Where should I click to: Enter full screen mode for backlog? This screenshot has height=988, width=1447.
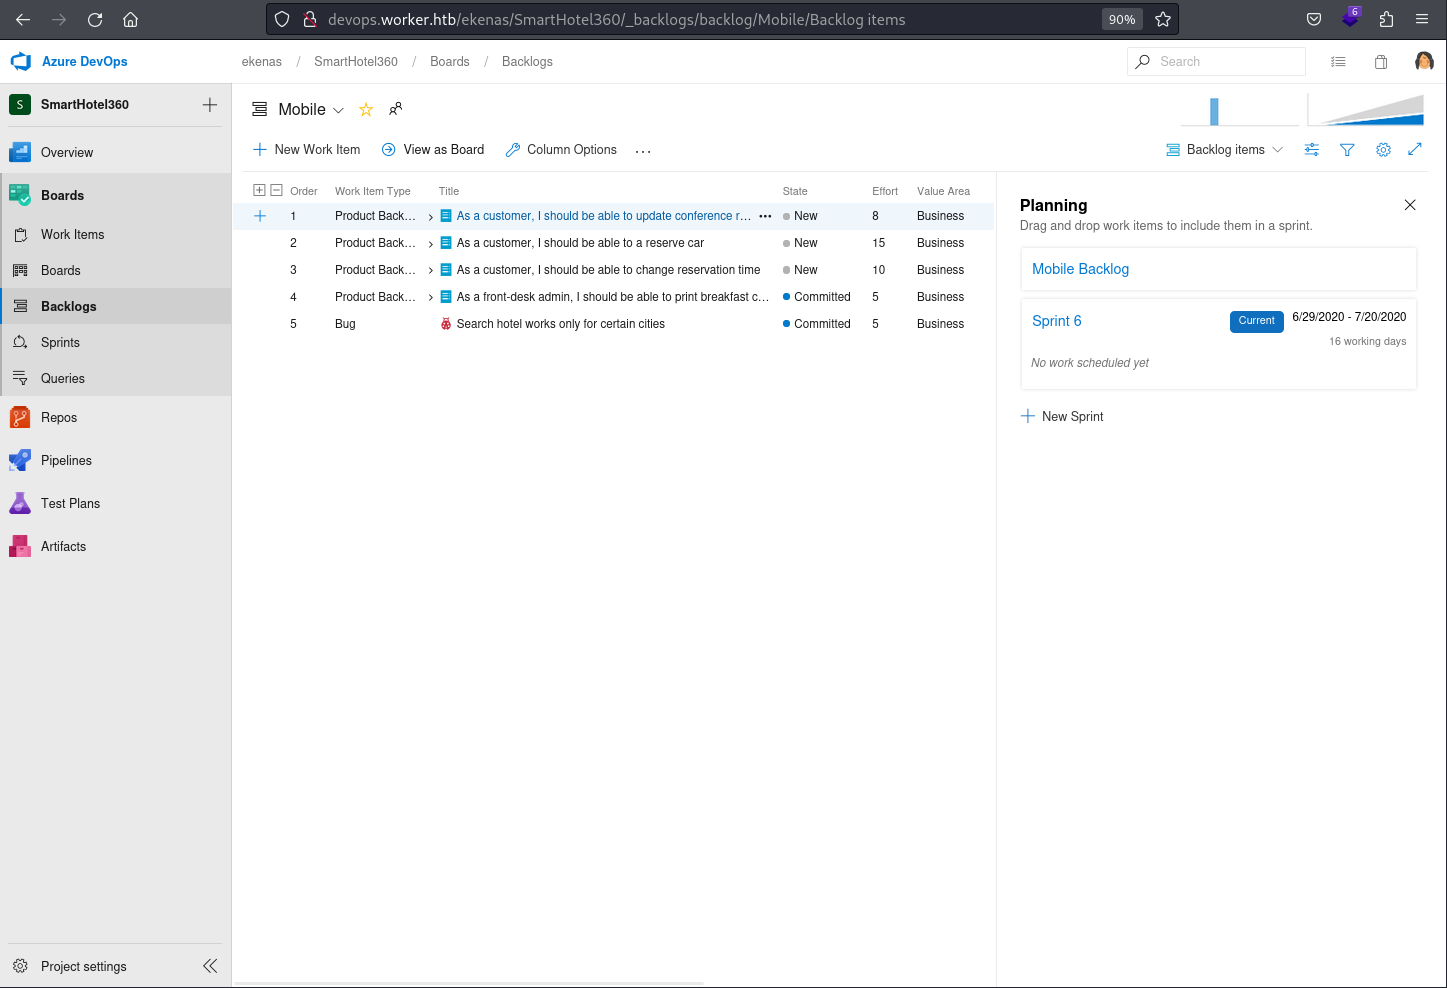[1415, 149]
